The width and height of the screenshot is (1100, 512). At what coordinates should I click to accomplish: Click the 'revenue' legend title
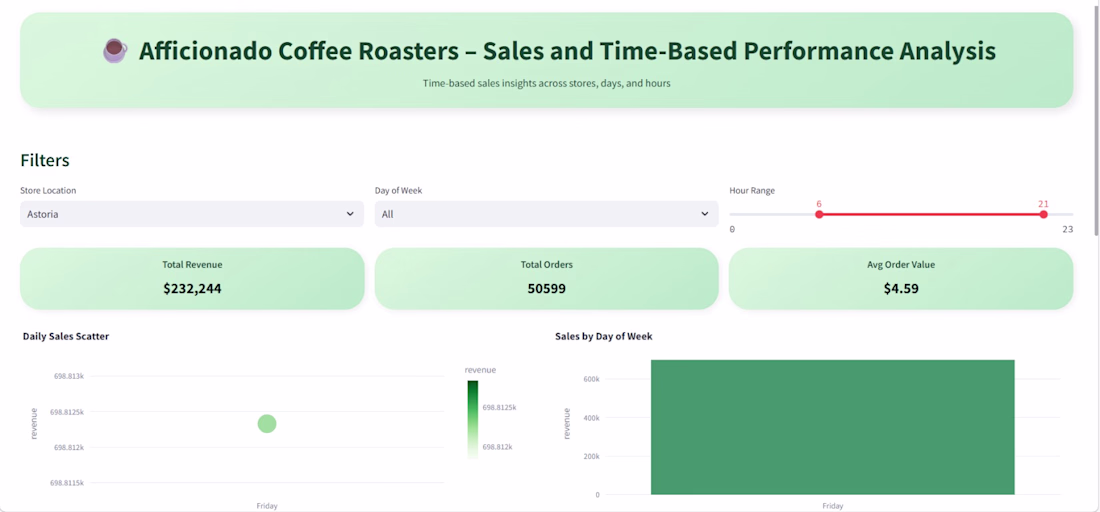click(x=481, y=370)
